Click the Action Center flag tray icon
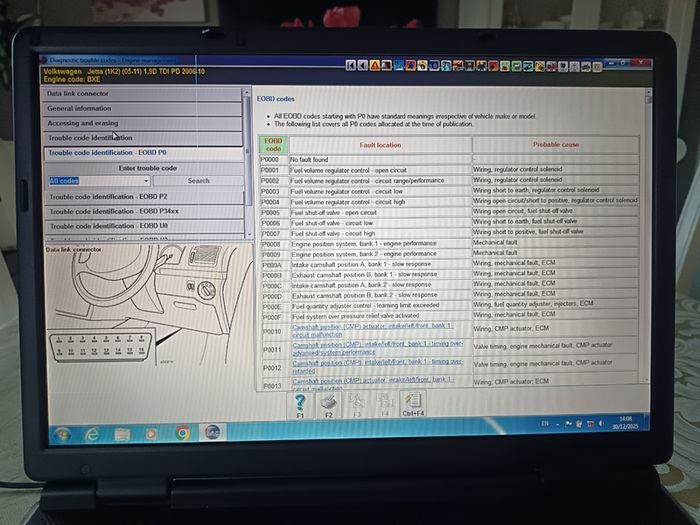700x525 pixels. tap(568, 424)
